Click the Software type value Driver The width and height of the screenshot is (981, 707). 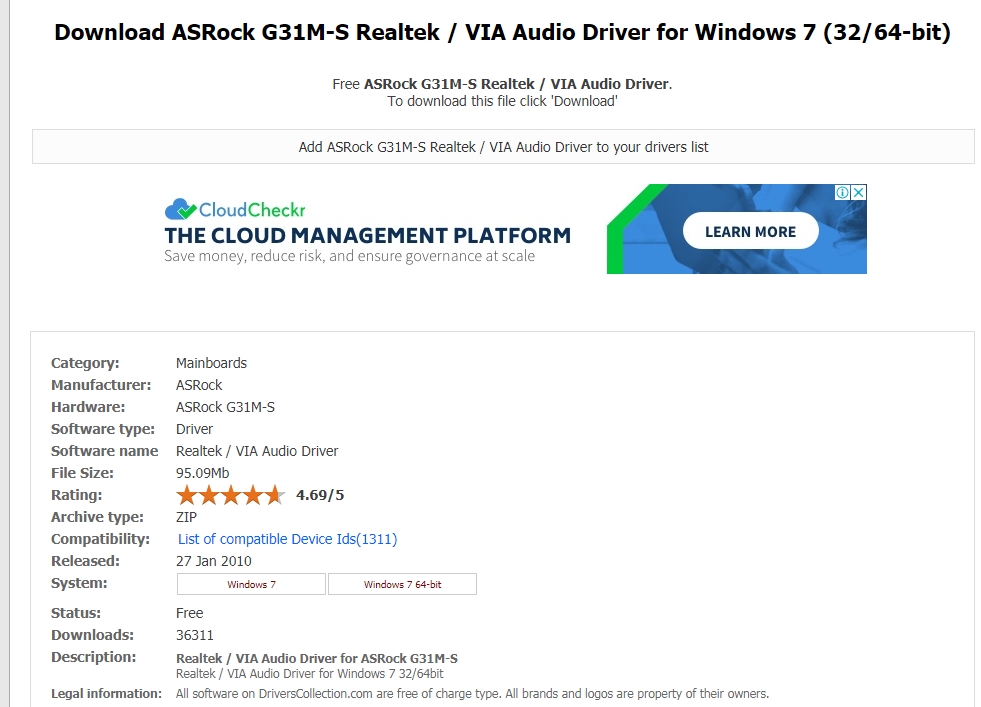coord(194,429)
